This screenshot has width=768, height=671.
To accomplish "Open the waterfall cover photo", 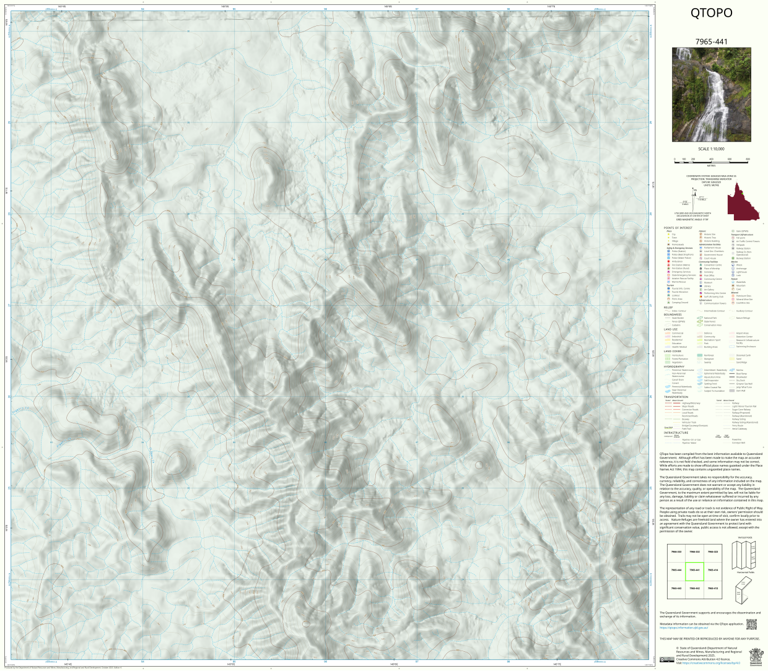I will [711, 95].
